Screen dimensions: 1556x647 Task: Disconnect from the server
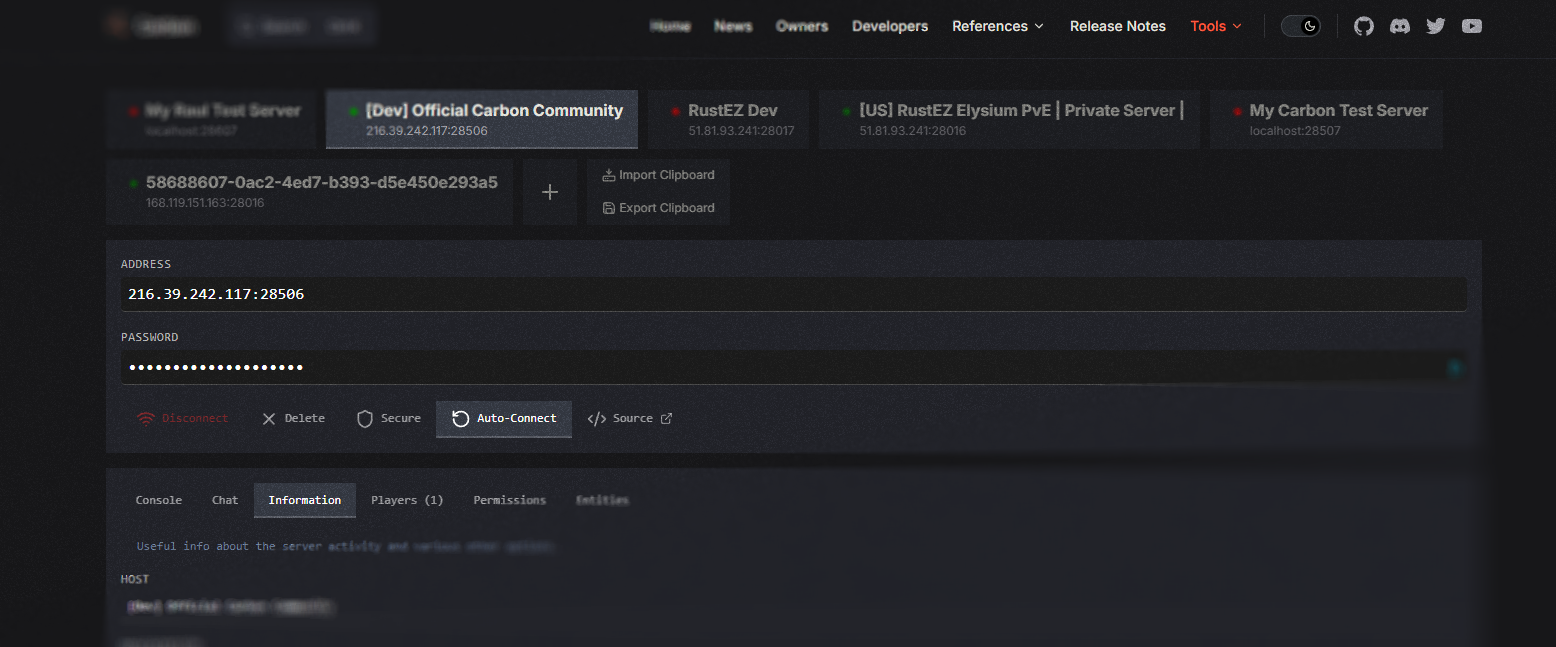[182, 418]
